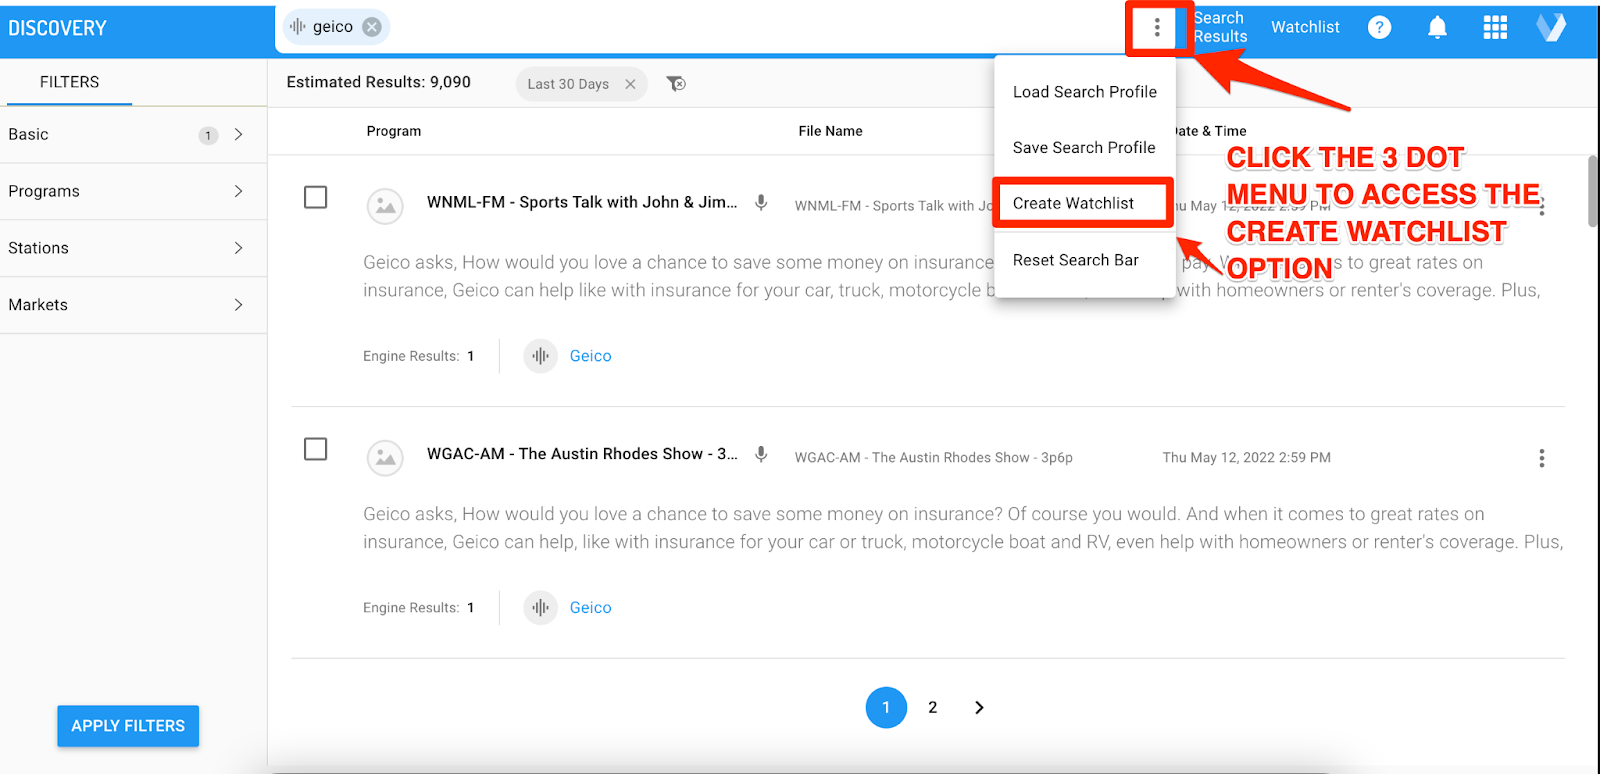Screen dimensions: 1600x774
Task: Open the help question mark icon
Action: pyautogui.click(x=1379, y=27)
